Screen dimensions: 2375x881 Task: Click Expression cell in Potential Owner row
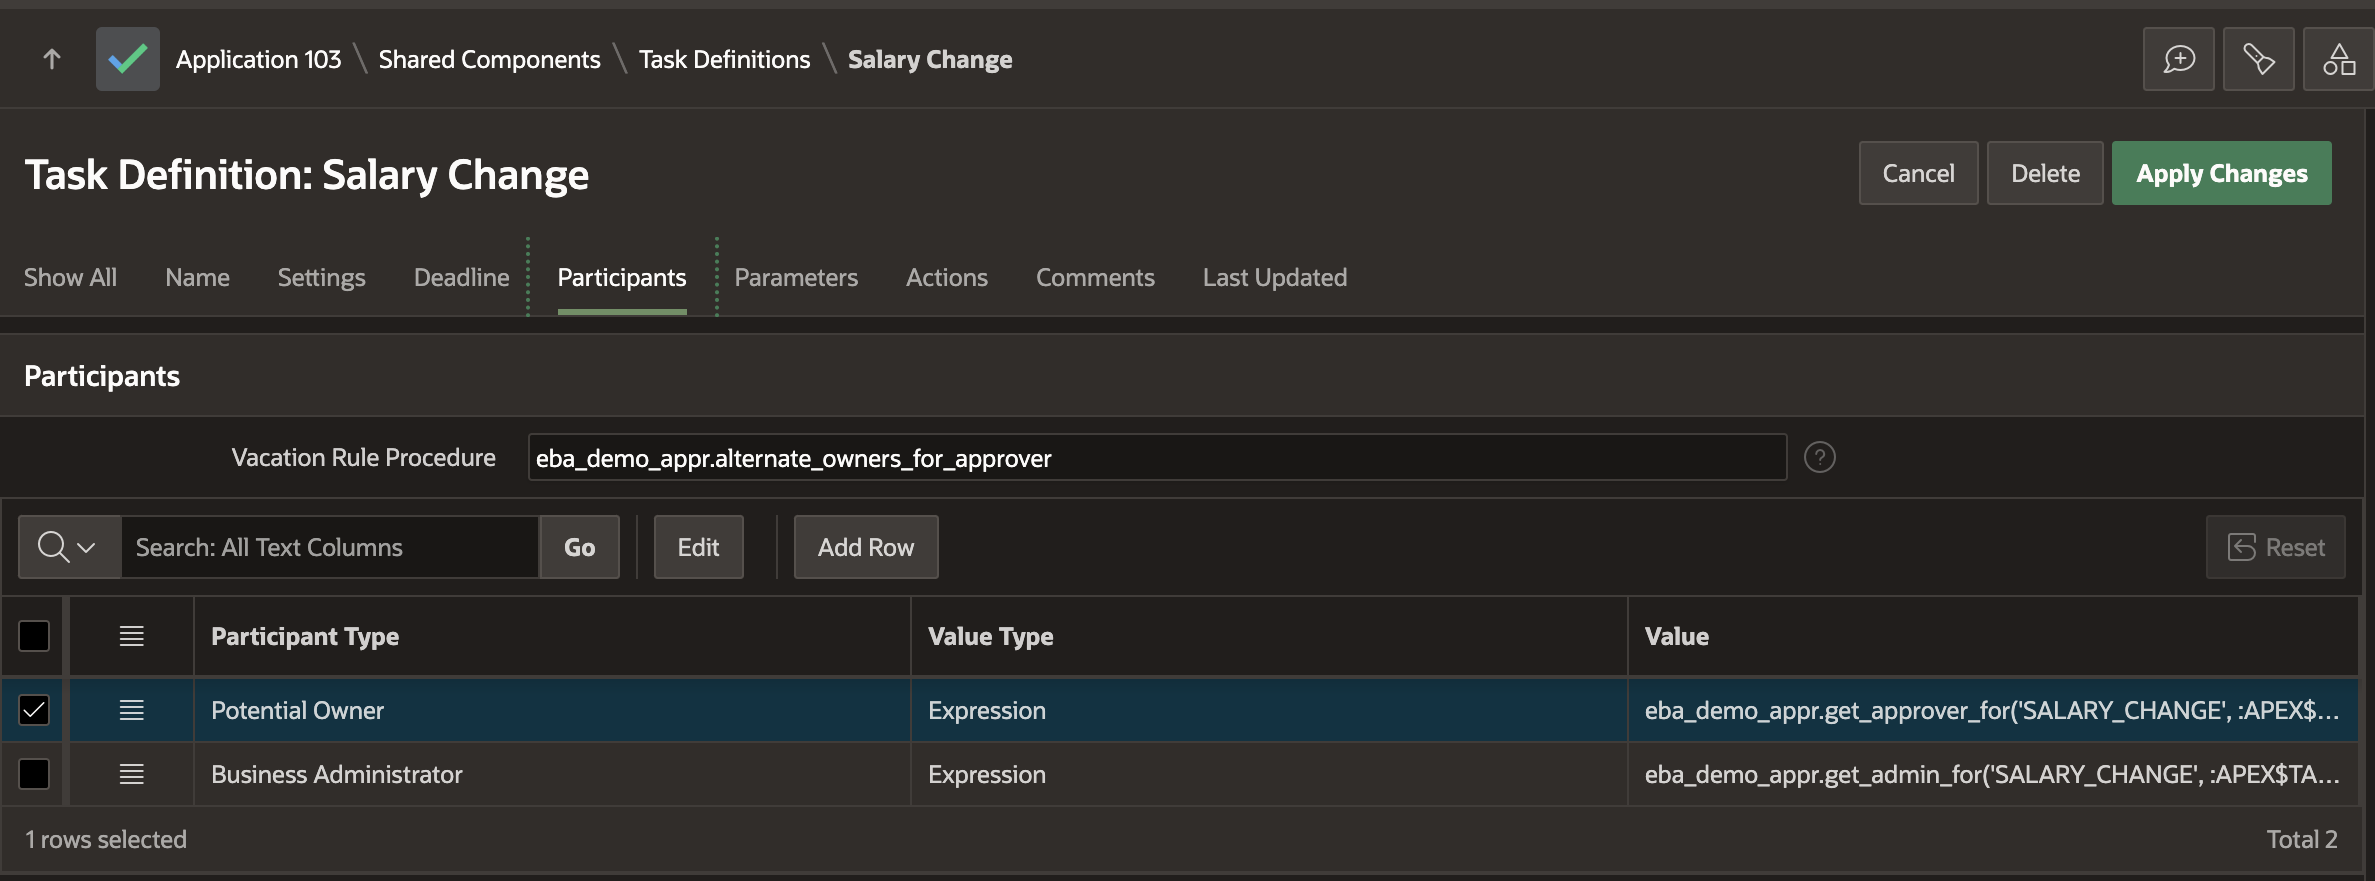1269,710
